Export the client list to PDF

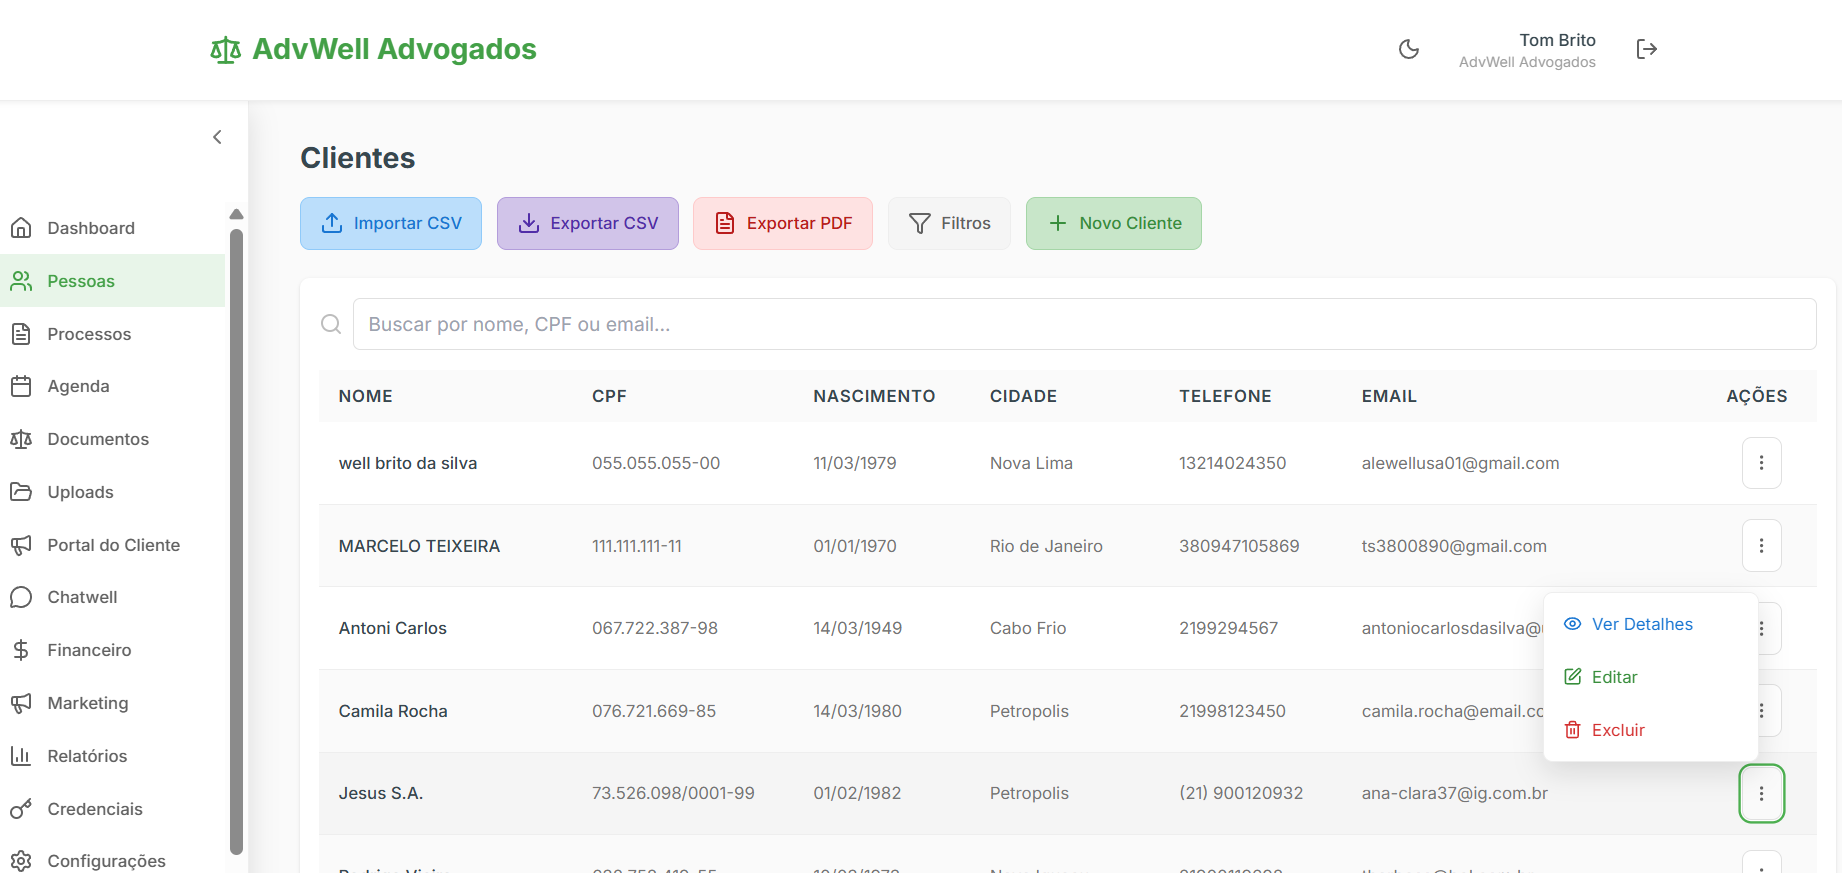(x=783, y=223)
